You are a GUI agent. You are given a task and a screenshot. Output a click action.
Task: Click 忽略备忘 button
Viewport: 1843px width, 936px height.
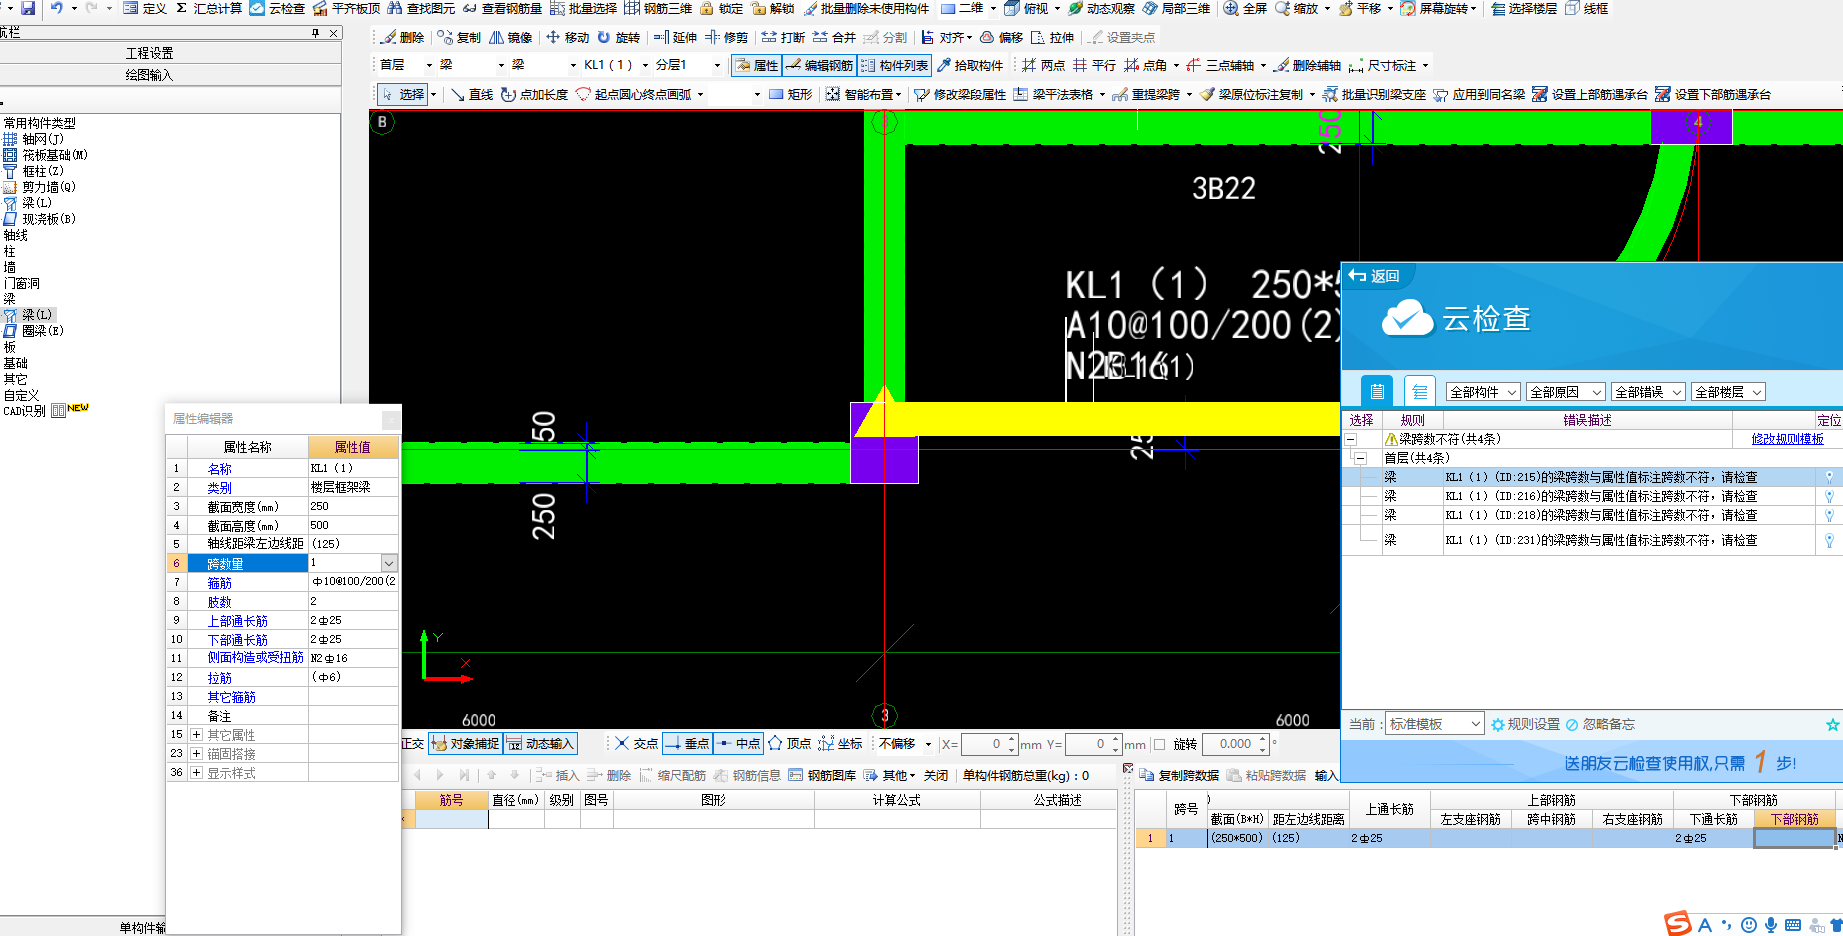pyautogui.click(x=1600, y=724)
